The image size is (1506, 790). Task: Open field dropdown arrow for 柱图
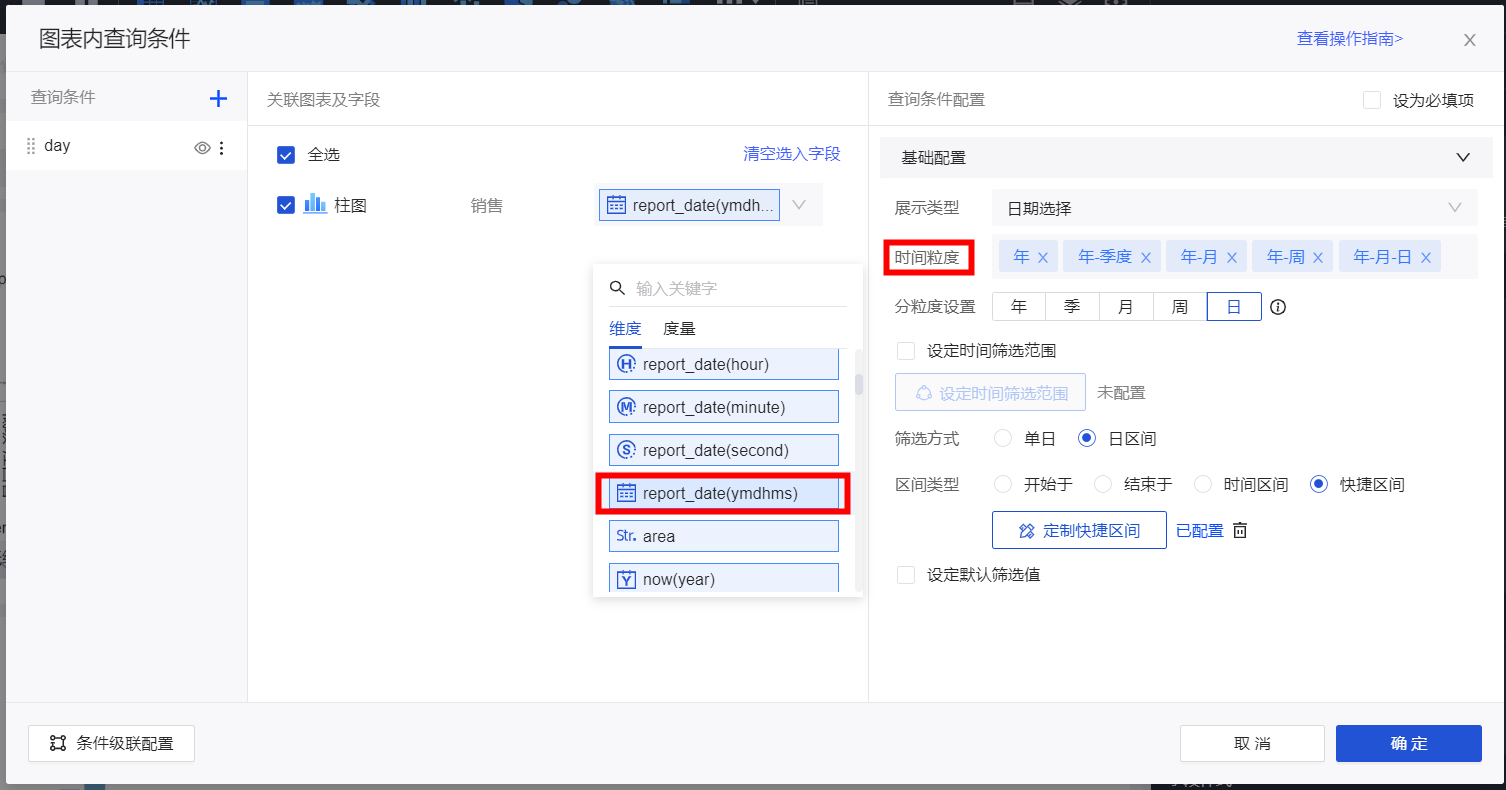pos(799,205)
